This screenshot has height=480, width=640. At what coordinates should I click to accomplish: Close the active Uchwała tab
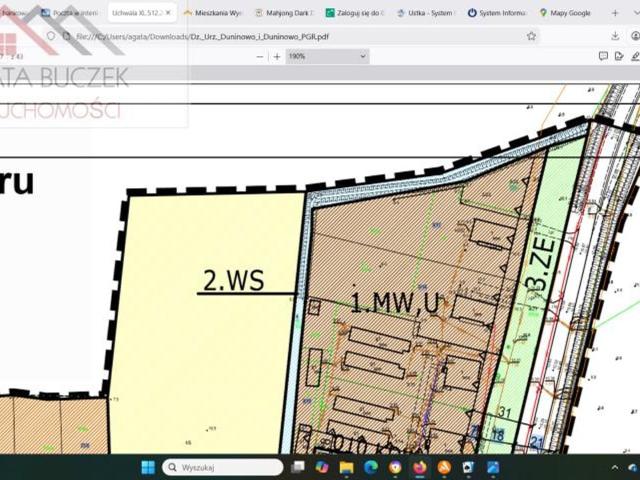(168, 13)
